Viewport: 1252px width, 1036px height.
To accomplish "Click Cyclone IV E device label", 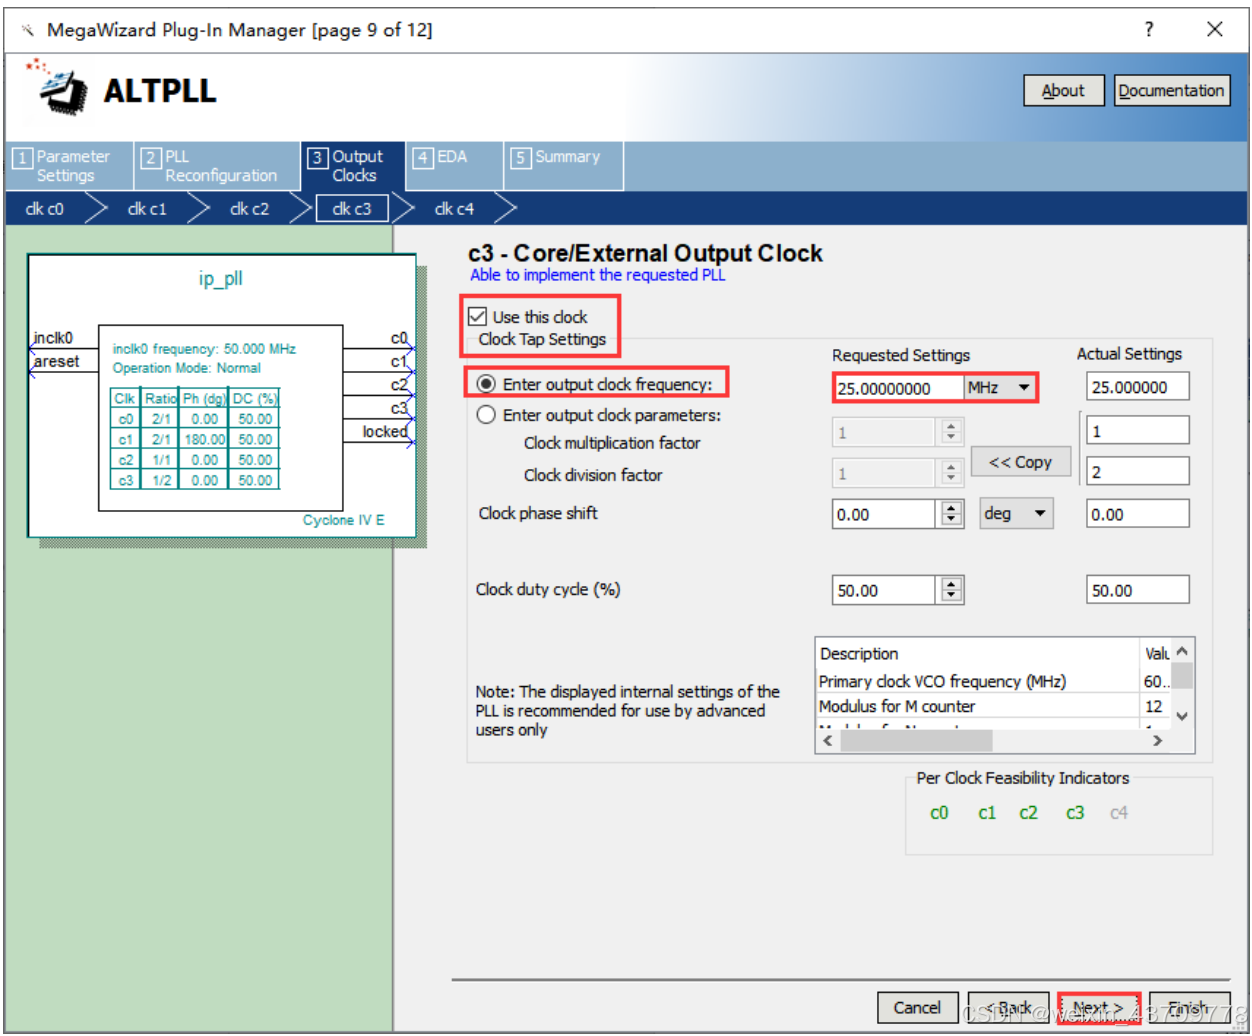I will [343, 520].
